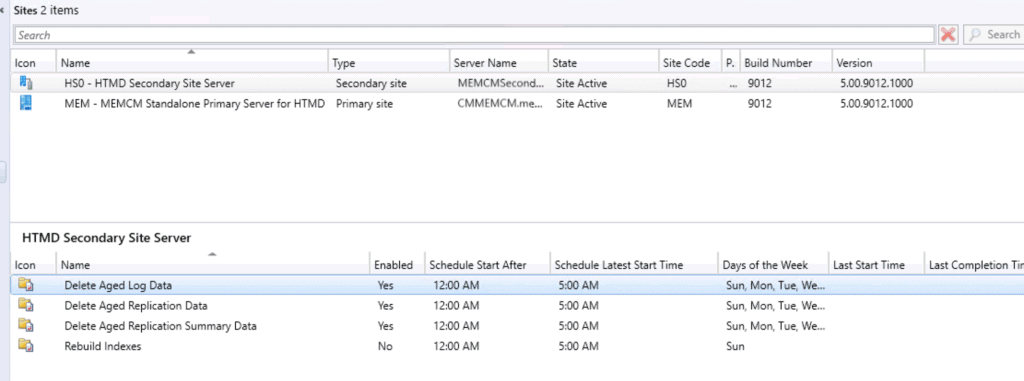
Task: Select Delete Aged Log Data task
Action: point(517,285)
